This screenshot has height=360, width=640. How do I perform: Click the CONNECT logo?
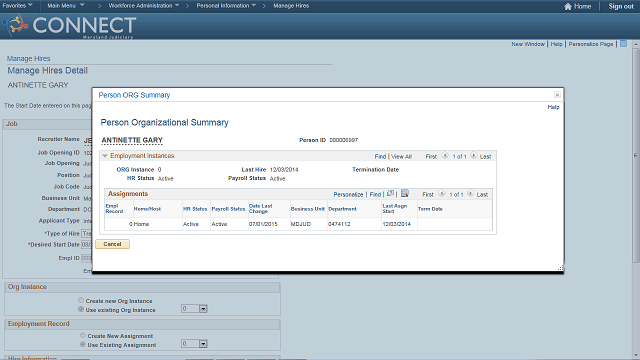pyautogui.click(x=69, y=26)
